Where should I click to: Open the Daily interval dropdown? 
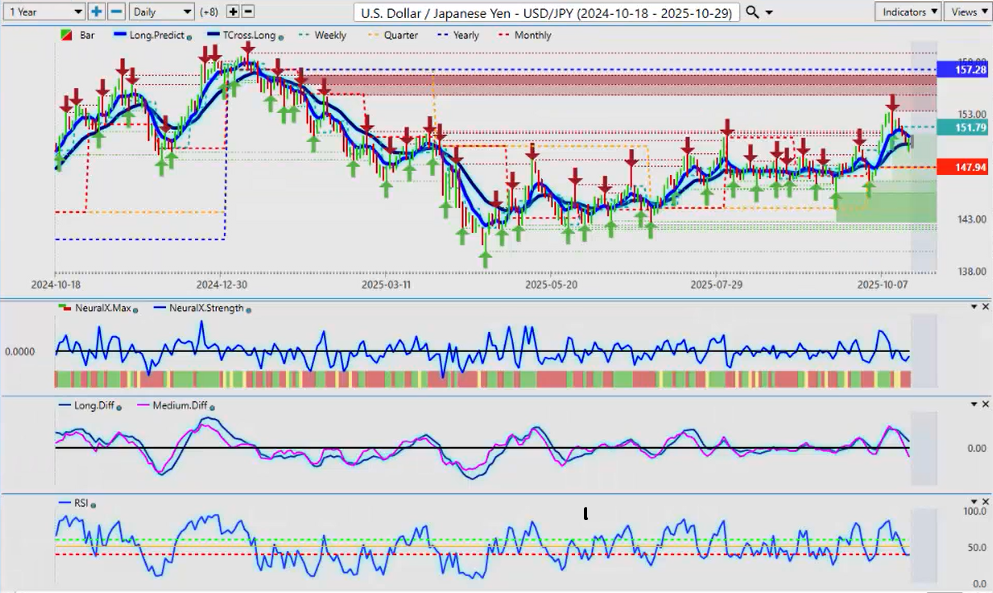click(160, 11)
